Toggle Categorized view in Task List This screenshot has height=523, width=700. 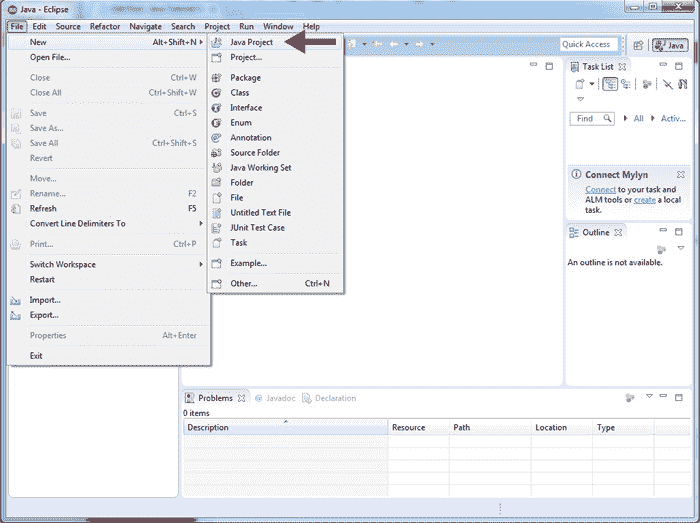click(610, 84)
